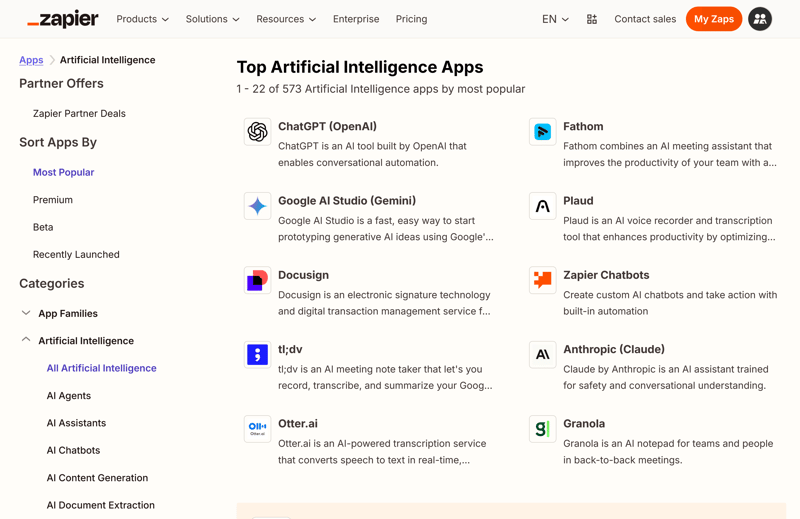The height and width of the screenshot is (519, 800).
Task: Open the Granola app icon
Action: [x=542, y=429]
